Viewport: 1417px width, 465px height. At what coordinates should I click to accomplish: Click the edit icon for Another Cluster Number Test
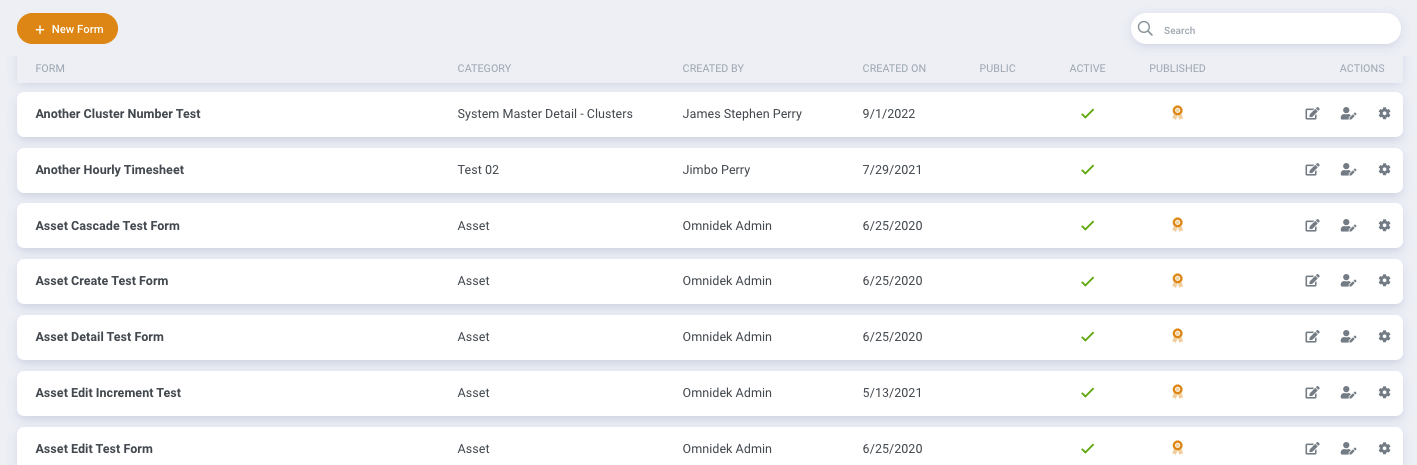(1312, 114)
